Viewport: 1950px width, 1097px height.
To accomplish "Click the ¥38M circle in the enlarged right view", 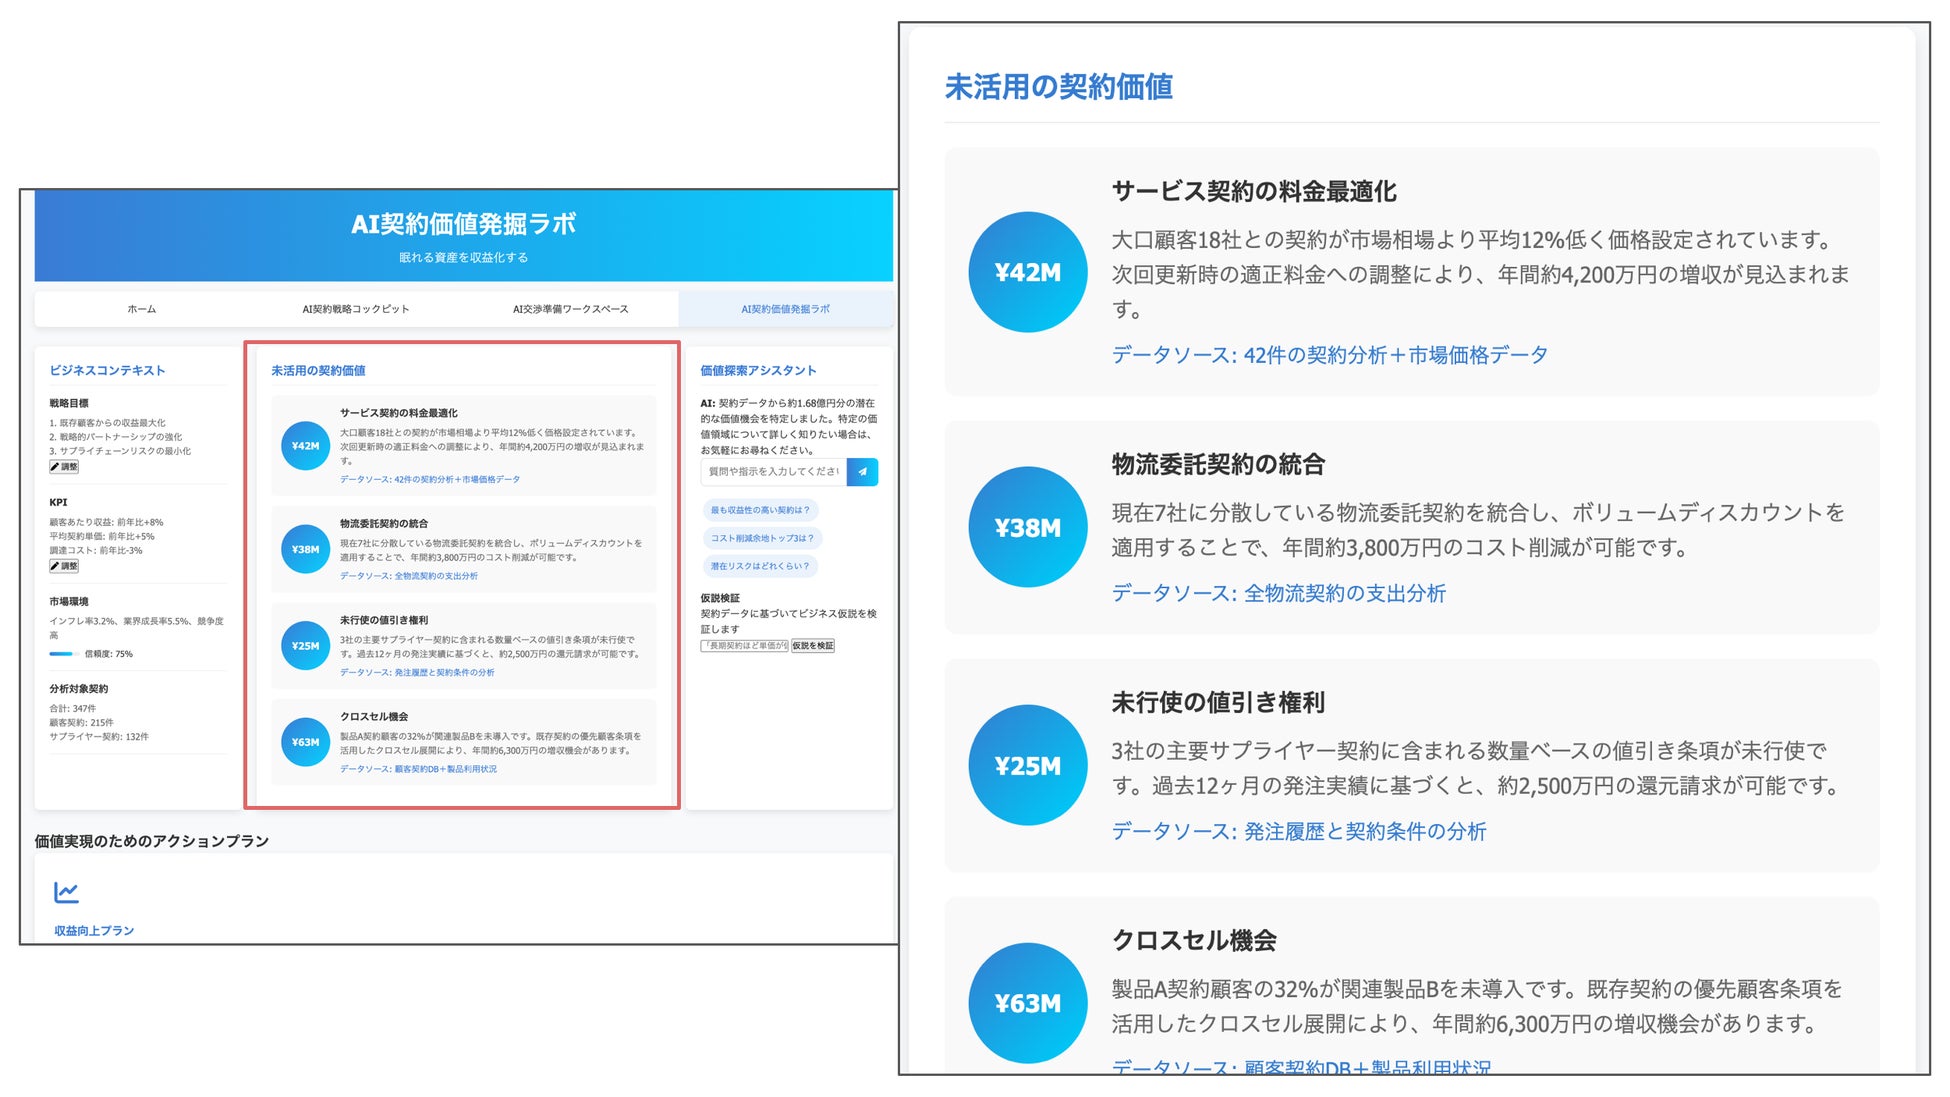I will pyautogui.click(x=1027, y=527).
